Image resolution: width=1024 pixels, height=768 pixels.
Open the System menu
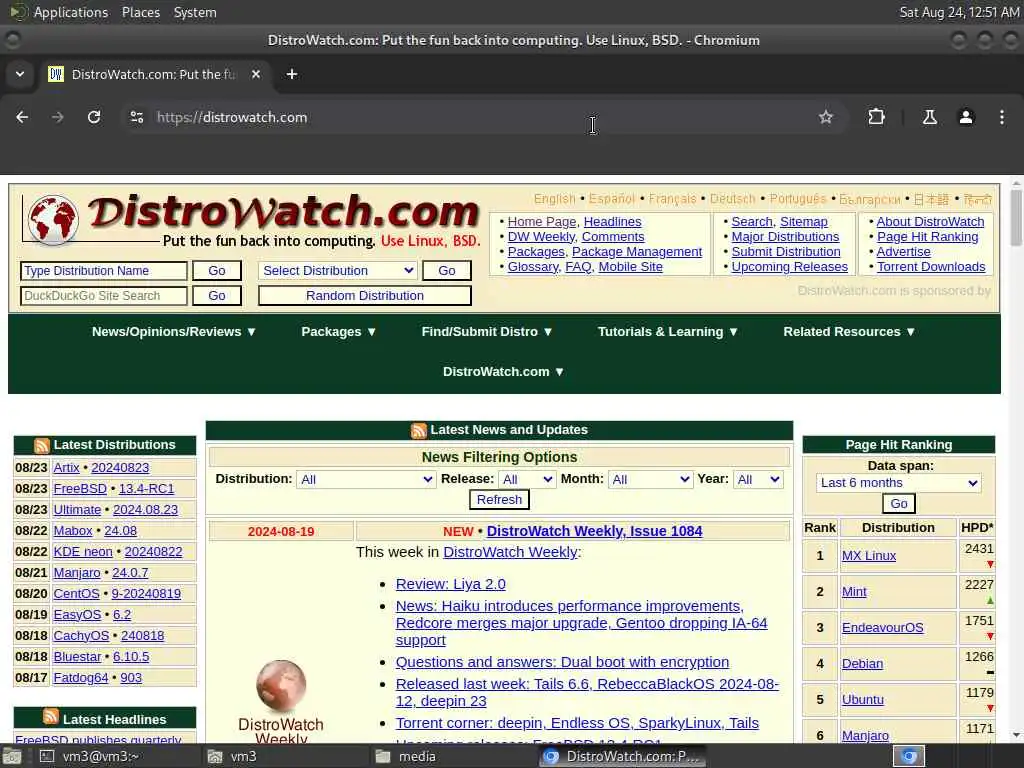[195, 12]
